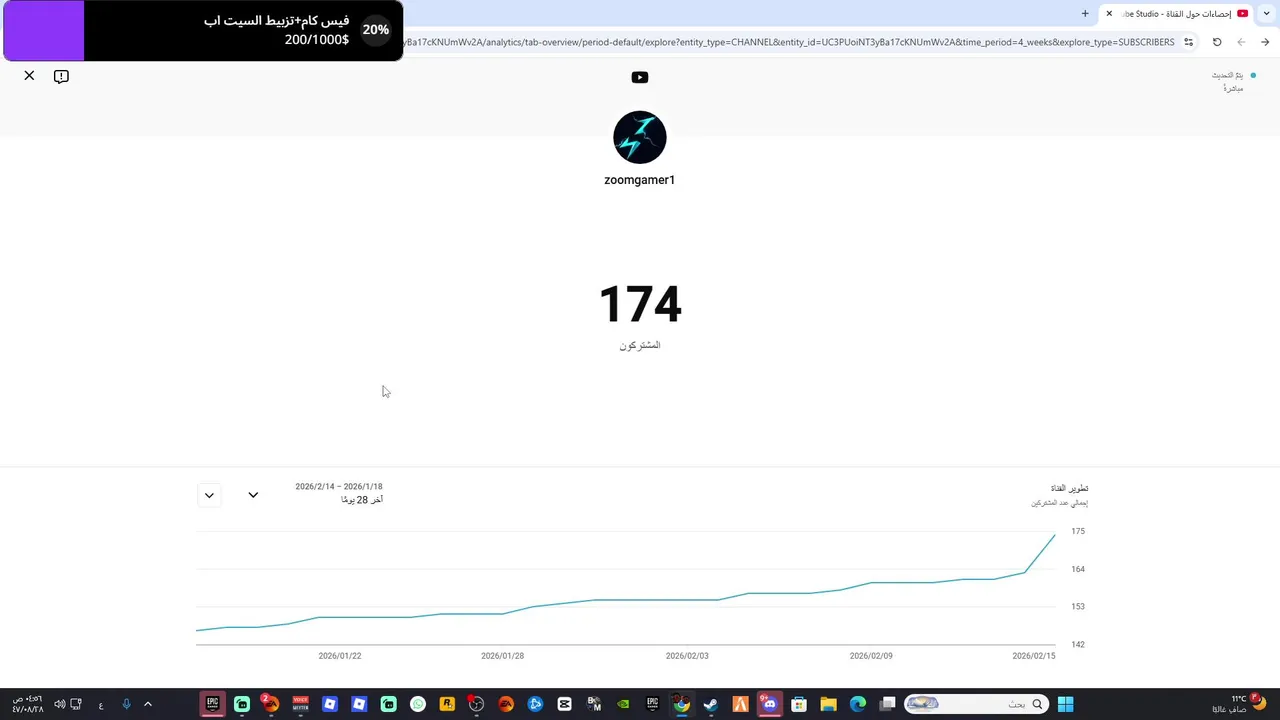This screenshot has height=720, width=1280.
Task: Click the round chevron button beside date dropdown
Action: 209,495
